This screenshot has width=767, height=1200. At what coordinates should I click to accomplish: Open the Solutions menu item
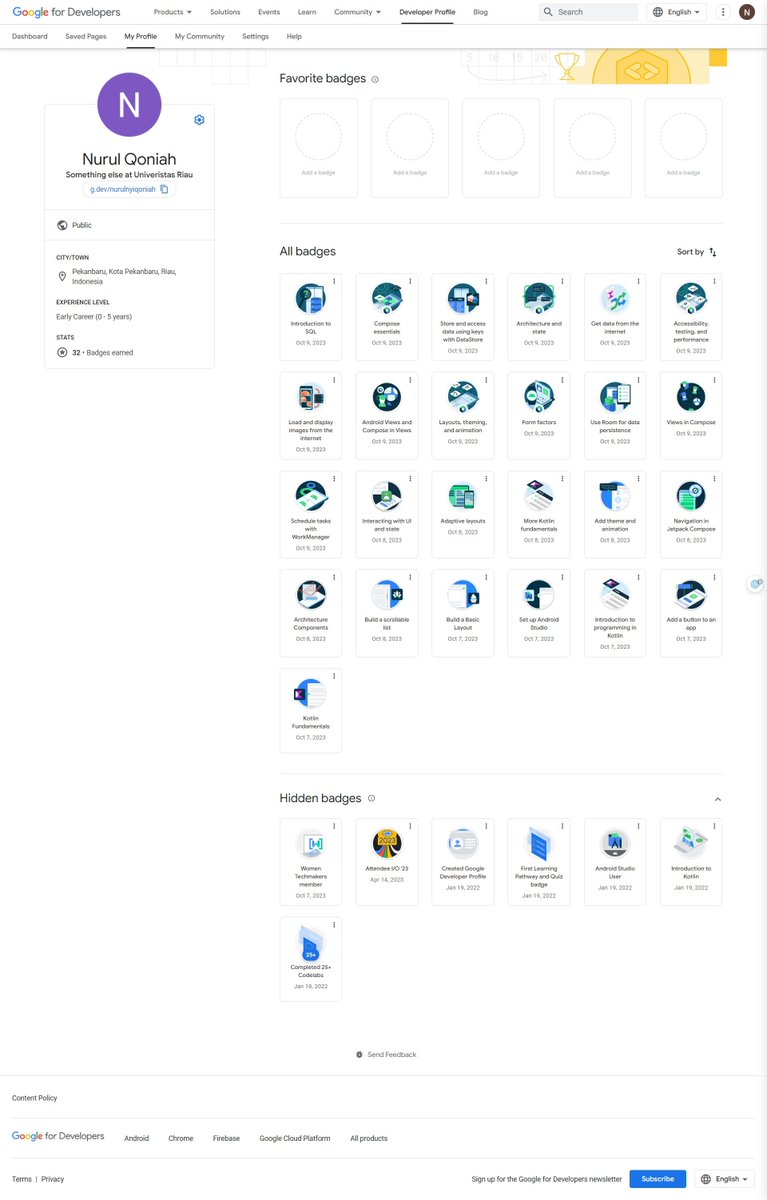[225, 12]
